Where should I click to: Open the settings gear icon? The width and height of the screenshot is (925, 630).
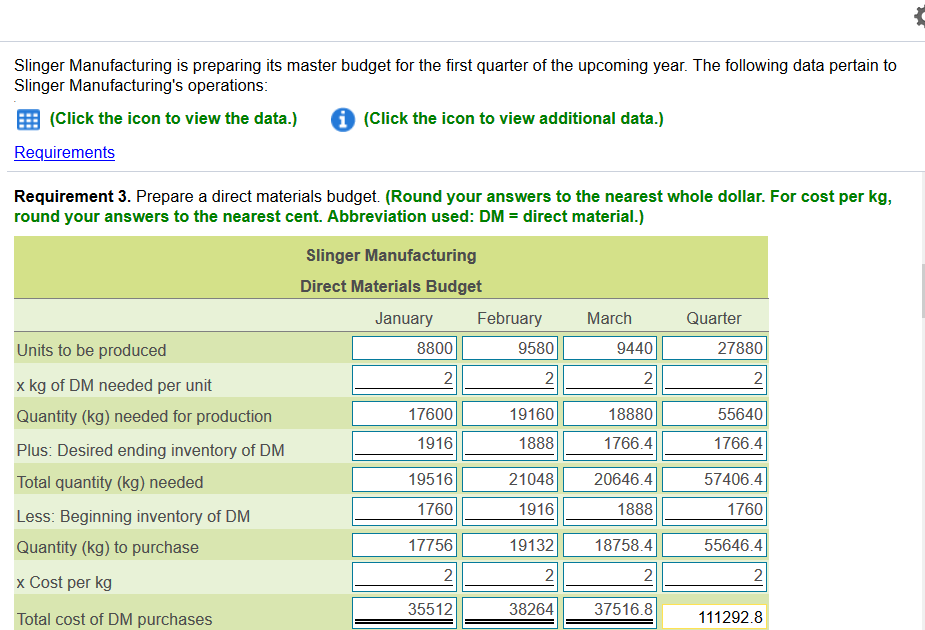pyautogui.click(x=918, y=16)
